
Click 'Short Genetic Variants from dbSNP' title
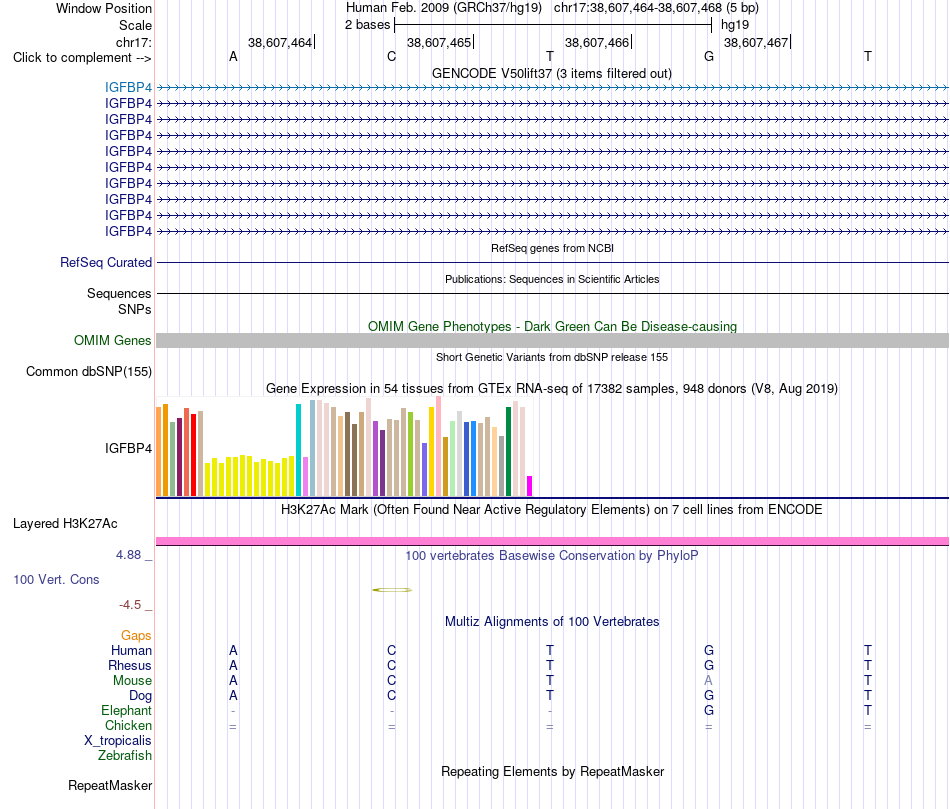[x=552, y=357]
